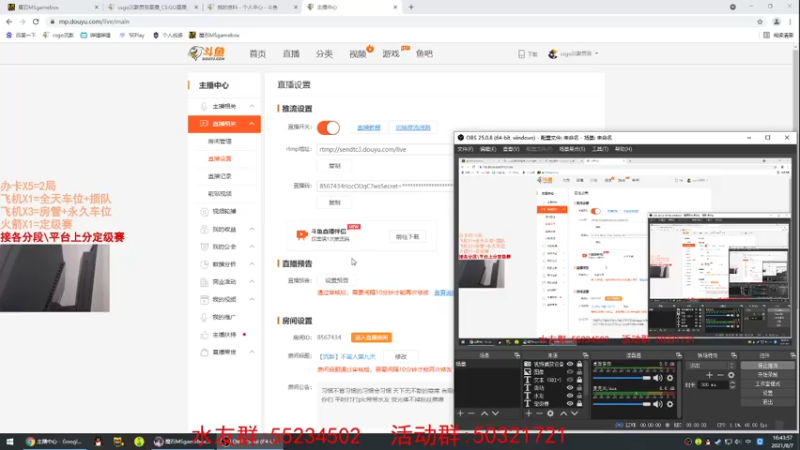
Task: Mute the desktop audio speaker icon
Action: coord(658,378)
